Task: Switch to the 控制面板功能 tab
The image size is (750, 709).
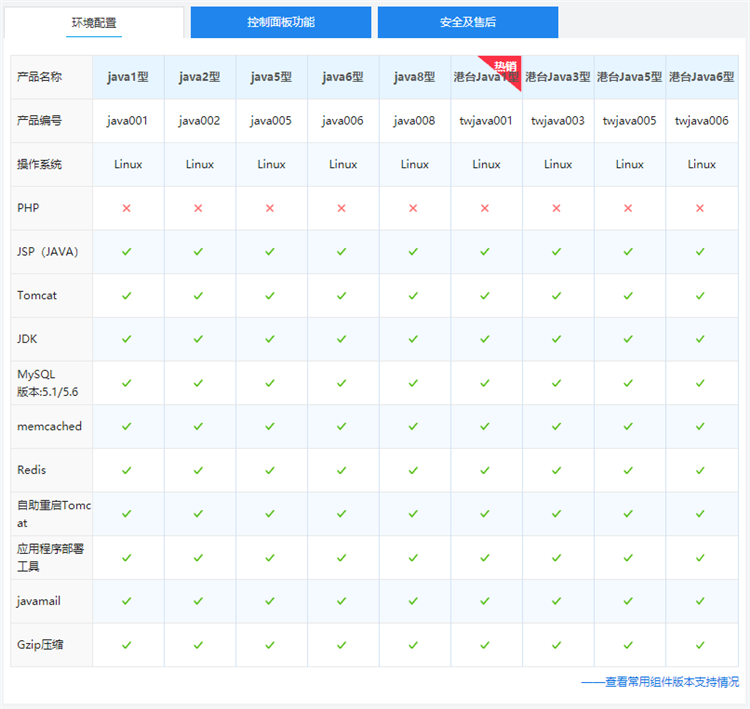Action: click(x=280, y=22)
